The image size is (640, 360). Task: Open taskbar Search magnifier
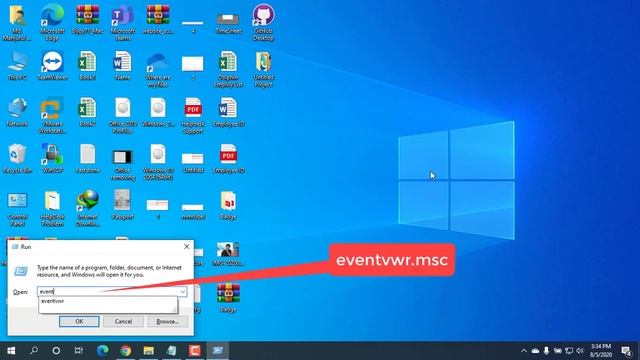coord(34,351)
